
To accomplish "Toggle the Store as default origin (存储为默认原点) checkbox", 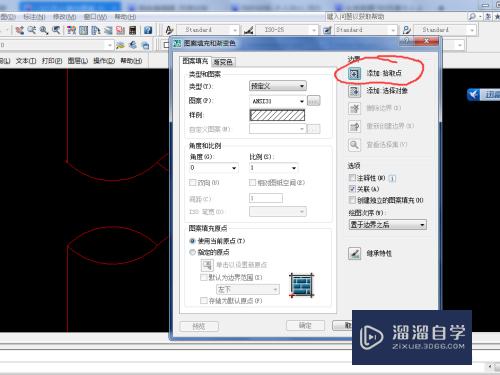I will 203,301.
